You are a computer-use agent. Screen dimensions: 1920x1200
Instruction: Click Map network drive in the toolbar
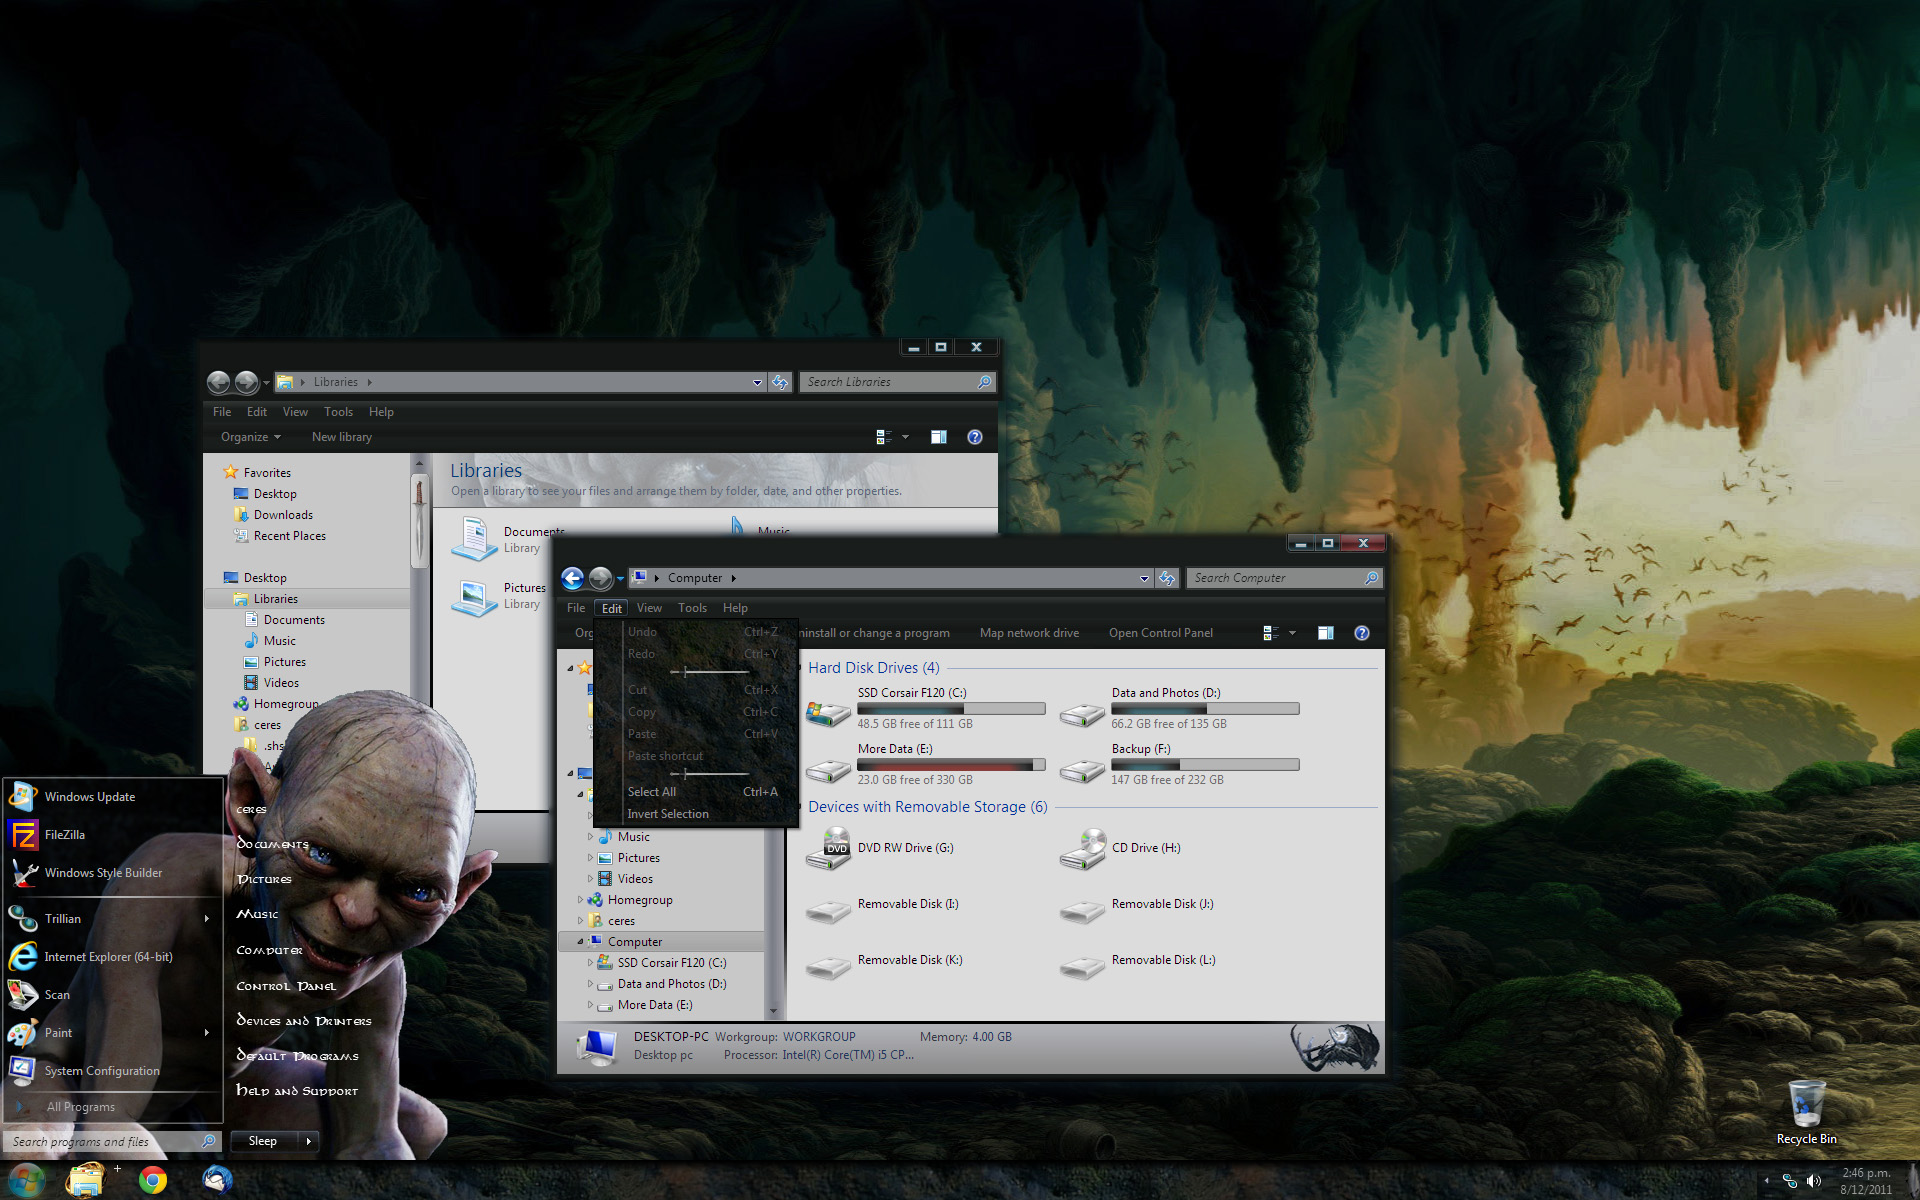coord(1029,632)
